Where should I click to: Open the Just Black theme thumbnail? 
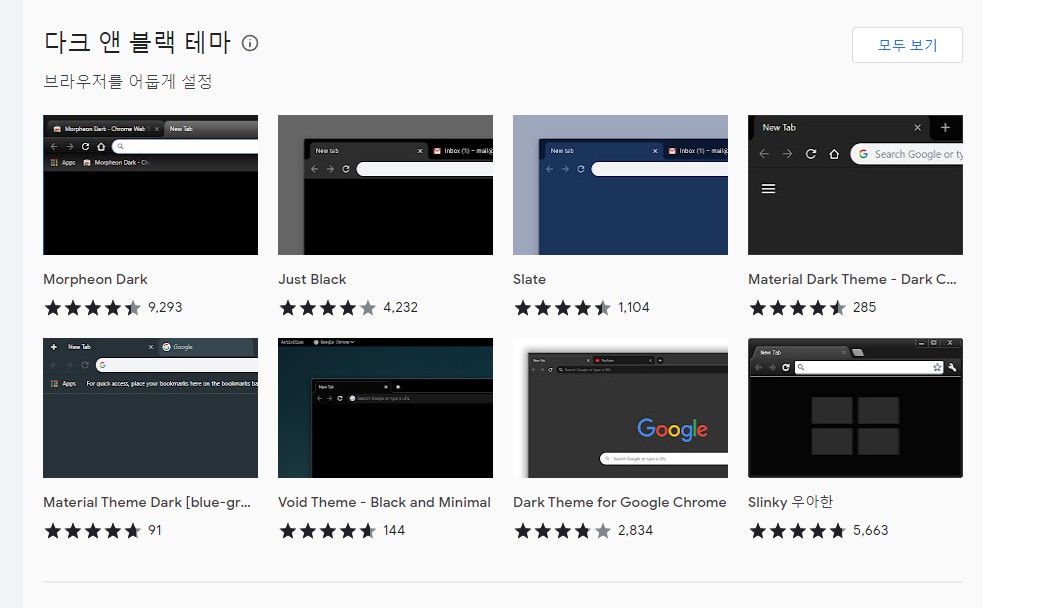(385, 185)
